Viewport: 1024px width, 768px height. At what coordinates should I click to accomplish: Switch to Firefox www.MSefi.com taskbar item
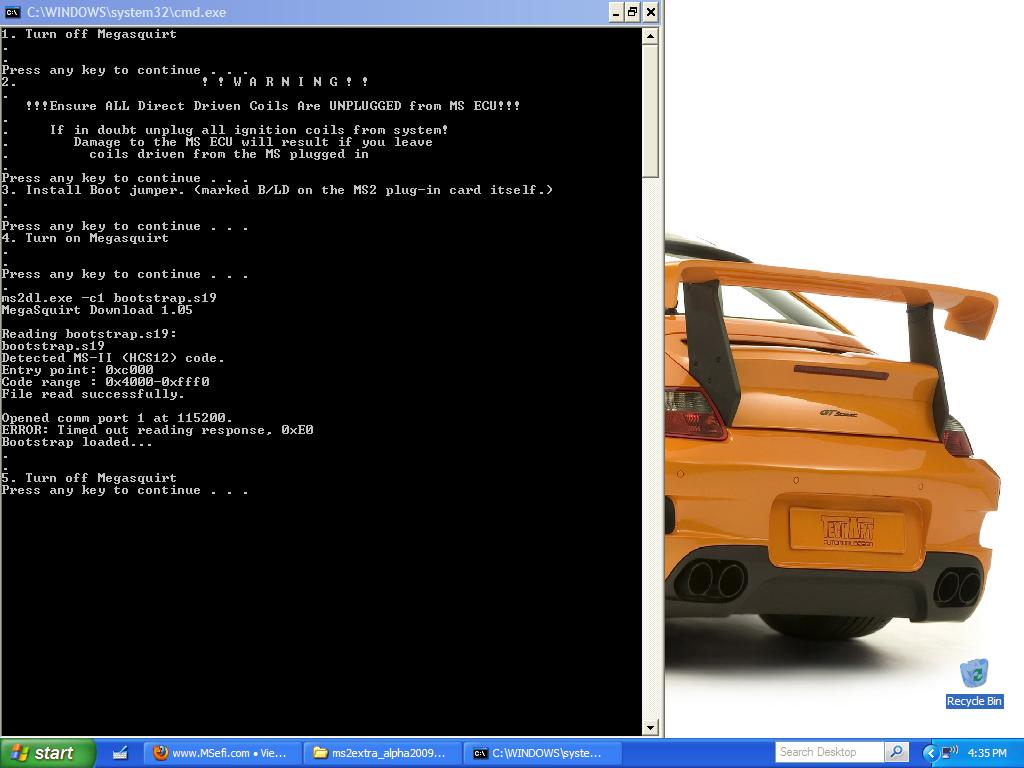tap(222, 753)
